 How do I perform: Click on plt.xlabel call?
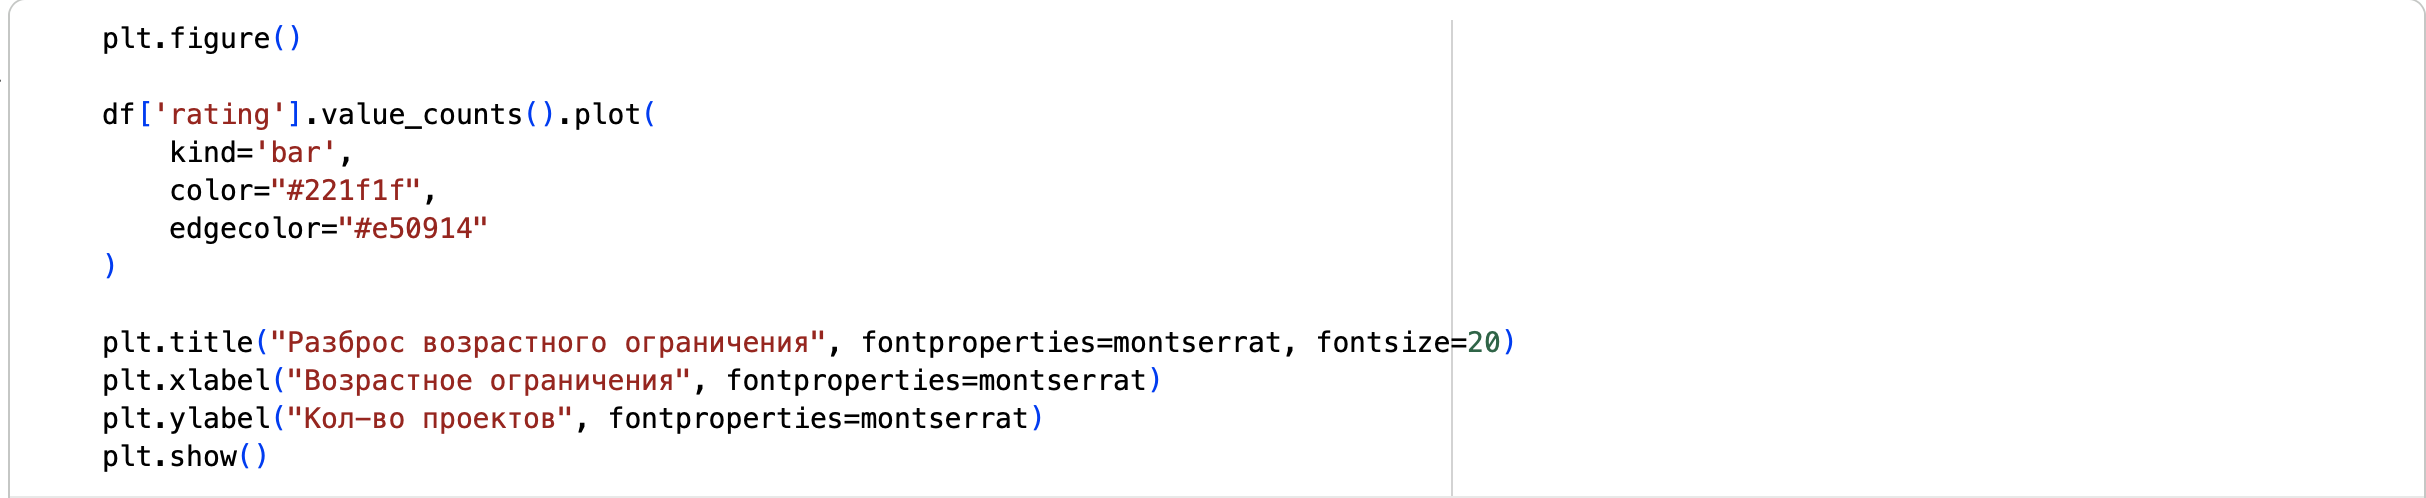(185, 381)
